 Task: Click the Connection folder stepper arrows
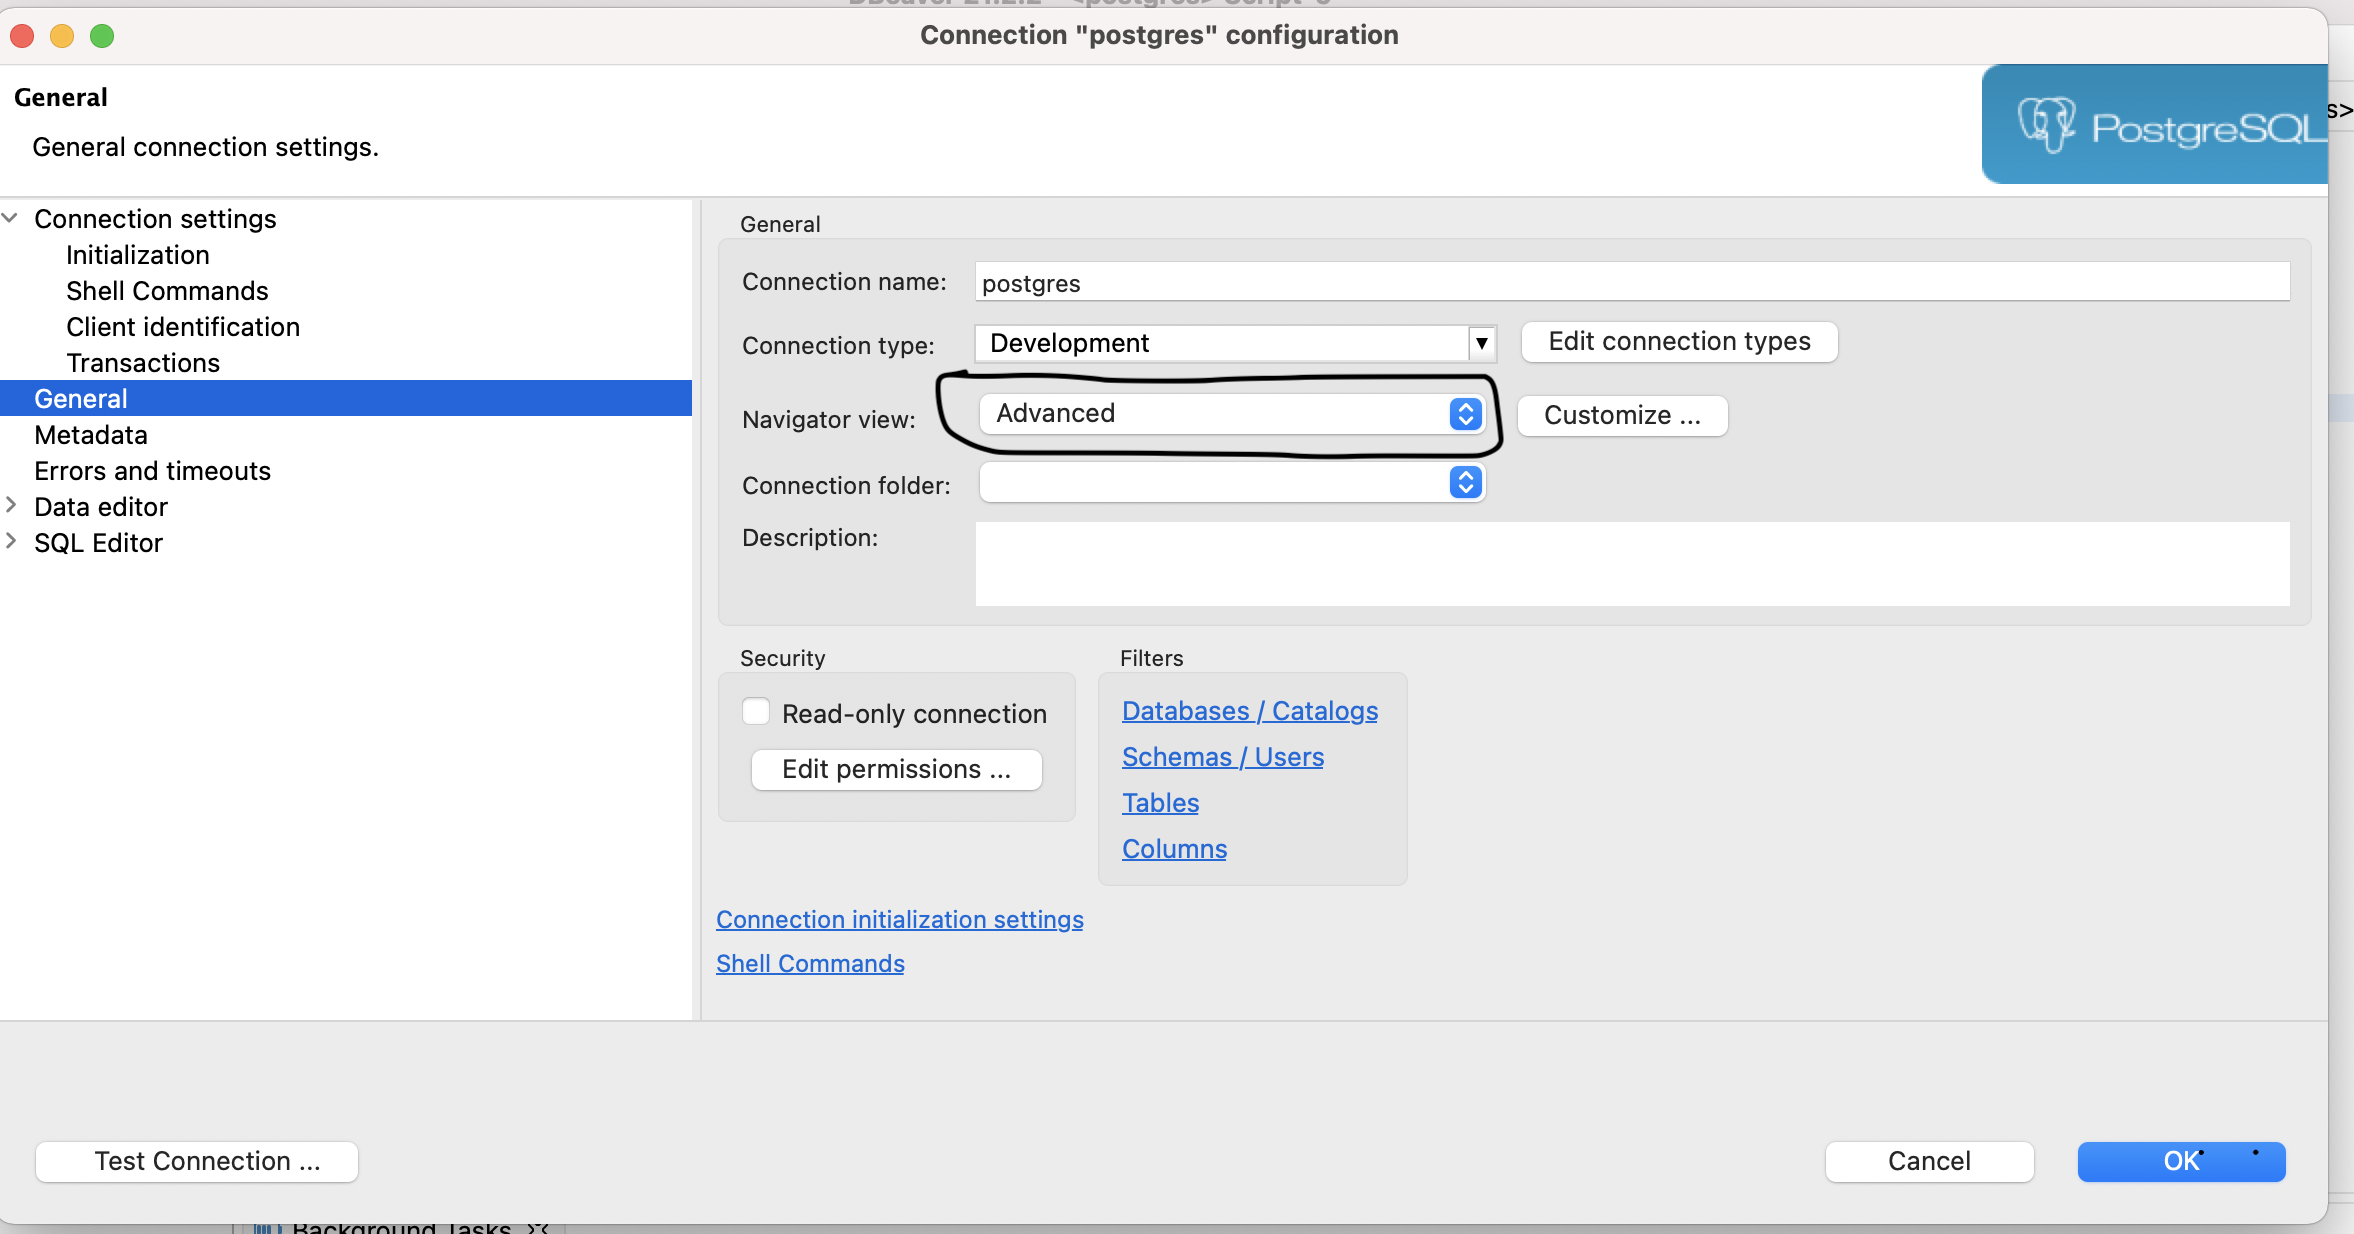coord(1464,484)
